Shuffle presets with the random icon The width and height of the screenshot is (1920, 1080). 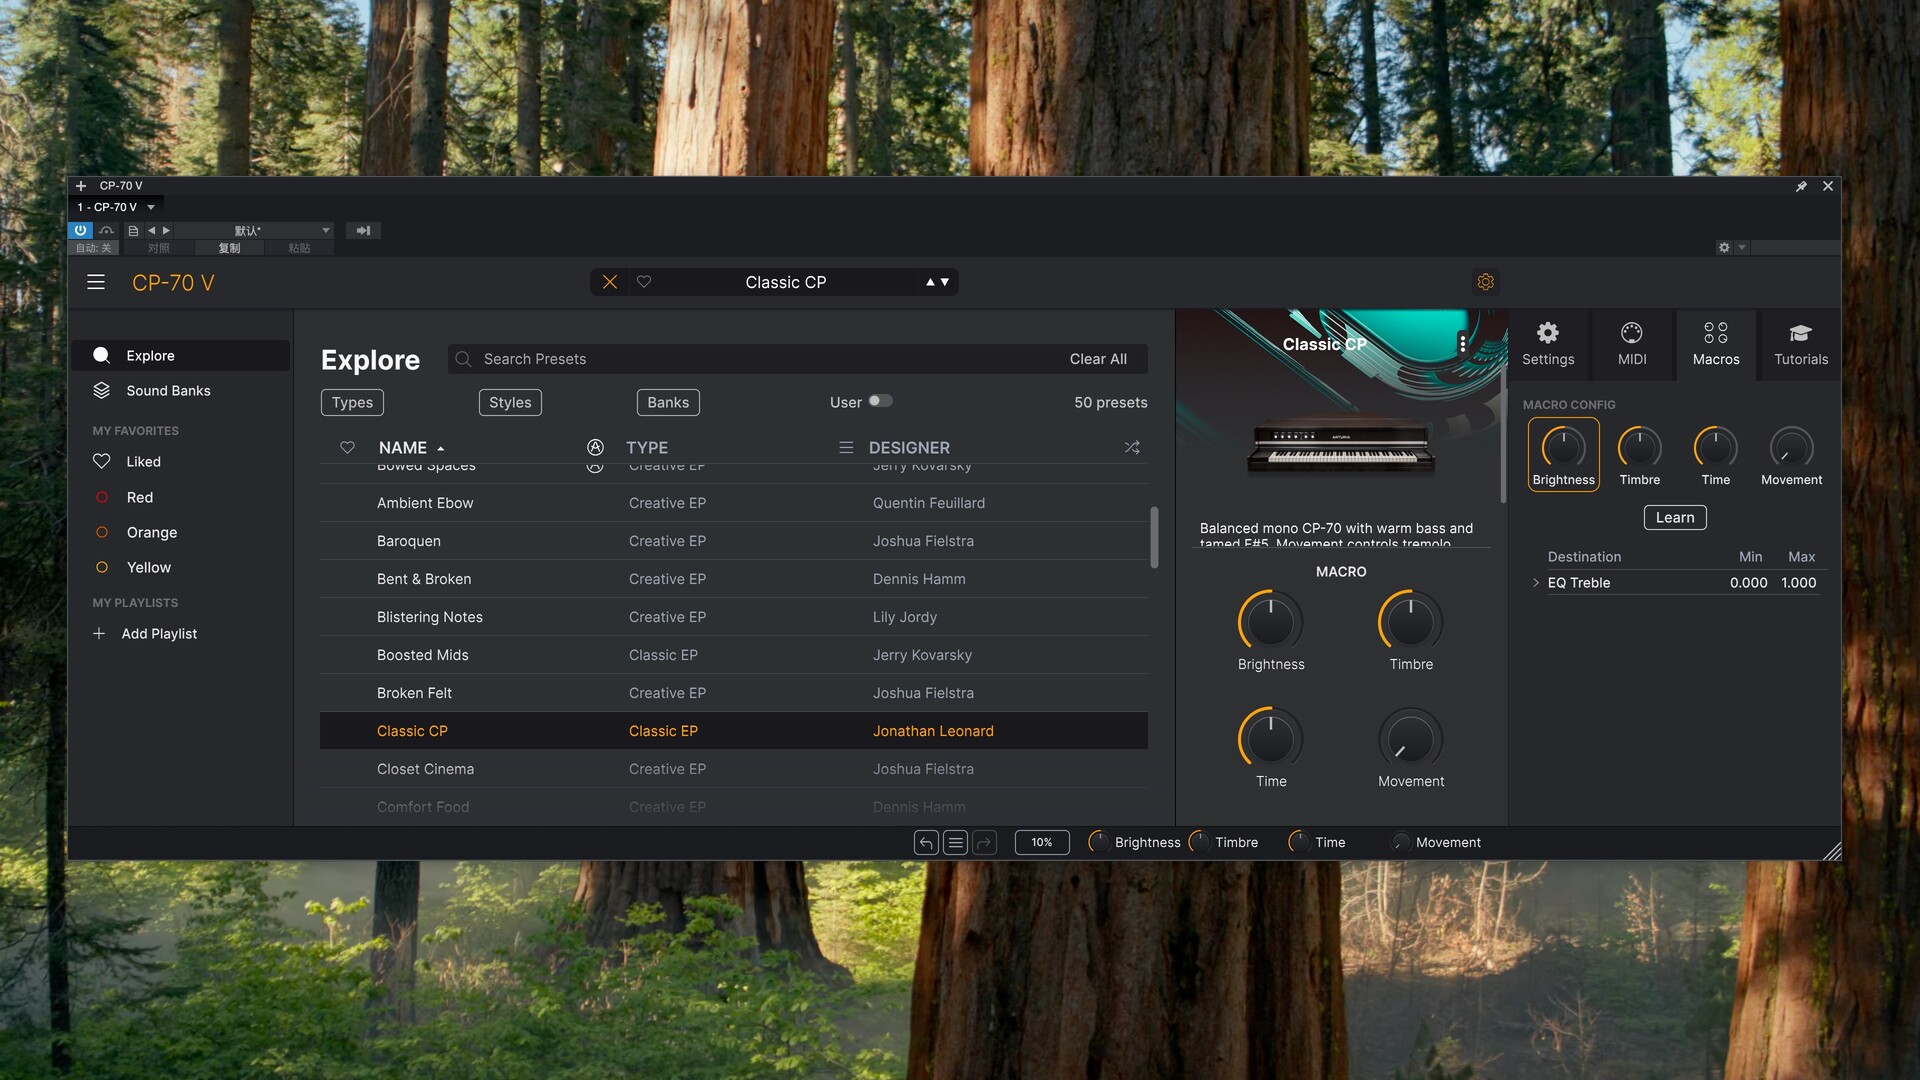[1132, 447]
